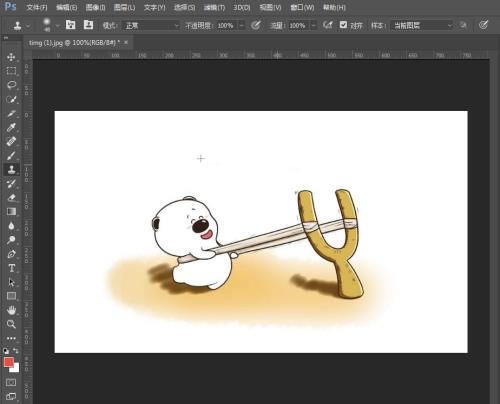
Task: Open the blending mode dropdown
Action: pos(151,25)
